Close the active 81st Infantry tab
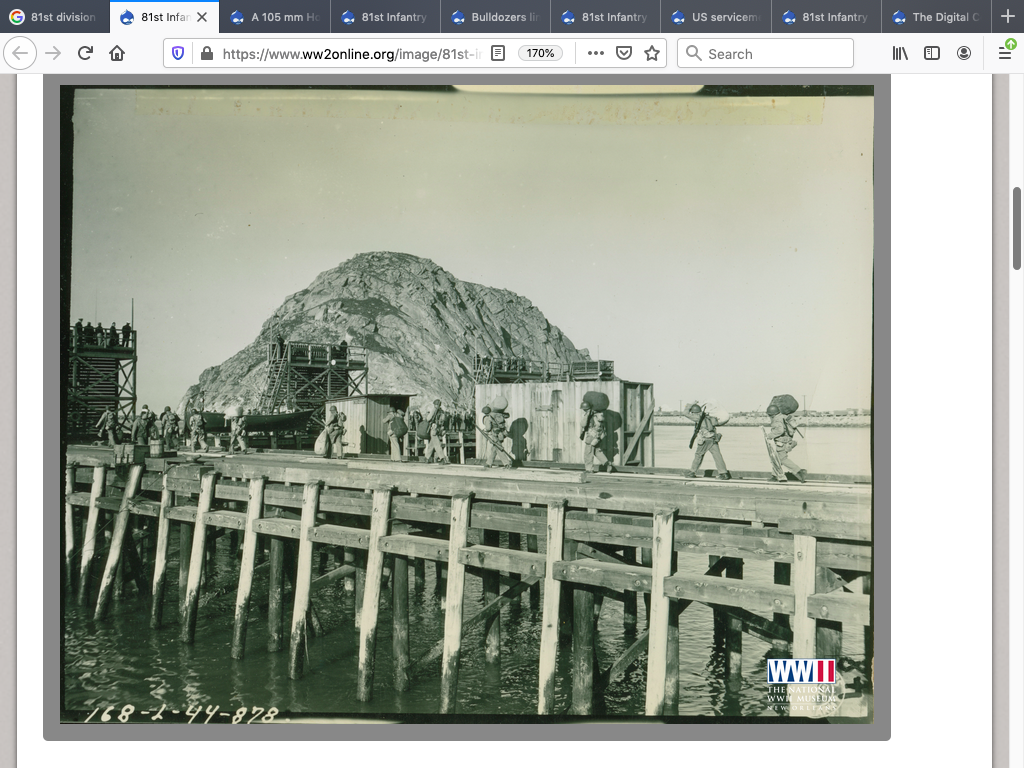The height and width of the screenshot is (768, 1024). pyautogui.click(x=202, y=17)
